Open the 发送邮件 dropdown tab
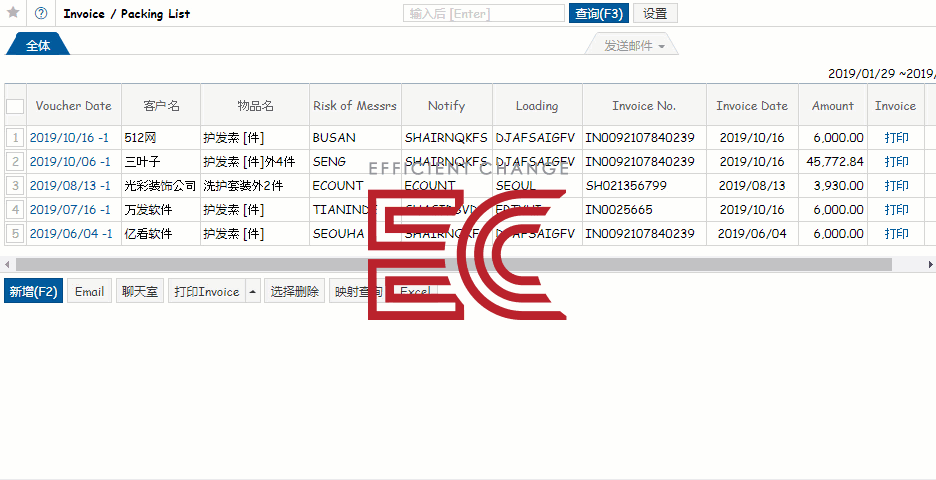Viewport: 936px width, 480px height. [x=632, y=45]
